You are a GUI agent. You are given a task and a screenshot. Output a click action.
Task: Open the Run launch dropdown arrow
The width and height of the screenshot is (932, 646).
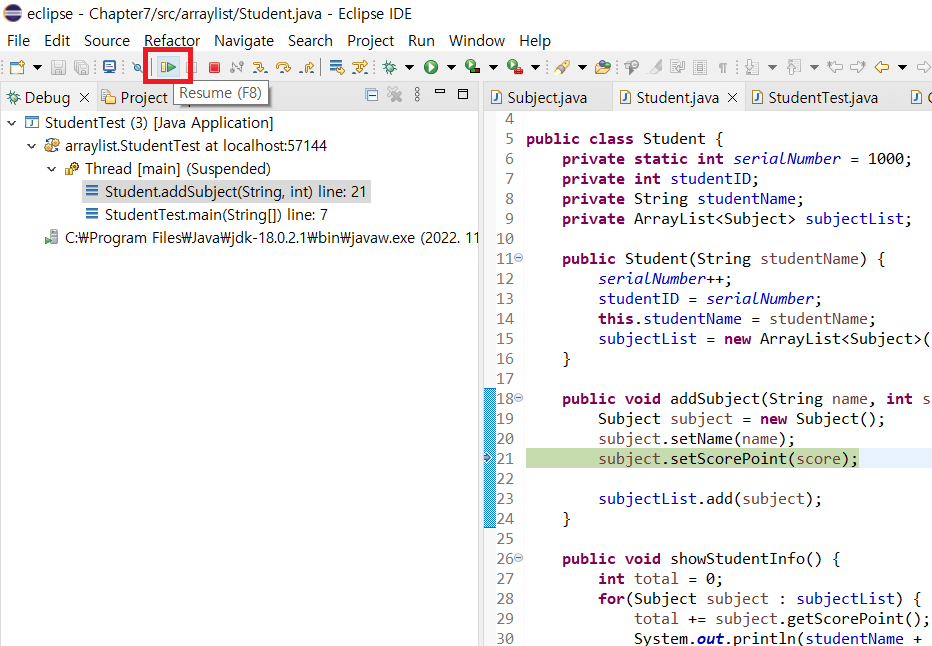point(451,68)
